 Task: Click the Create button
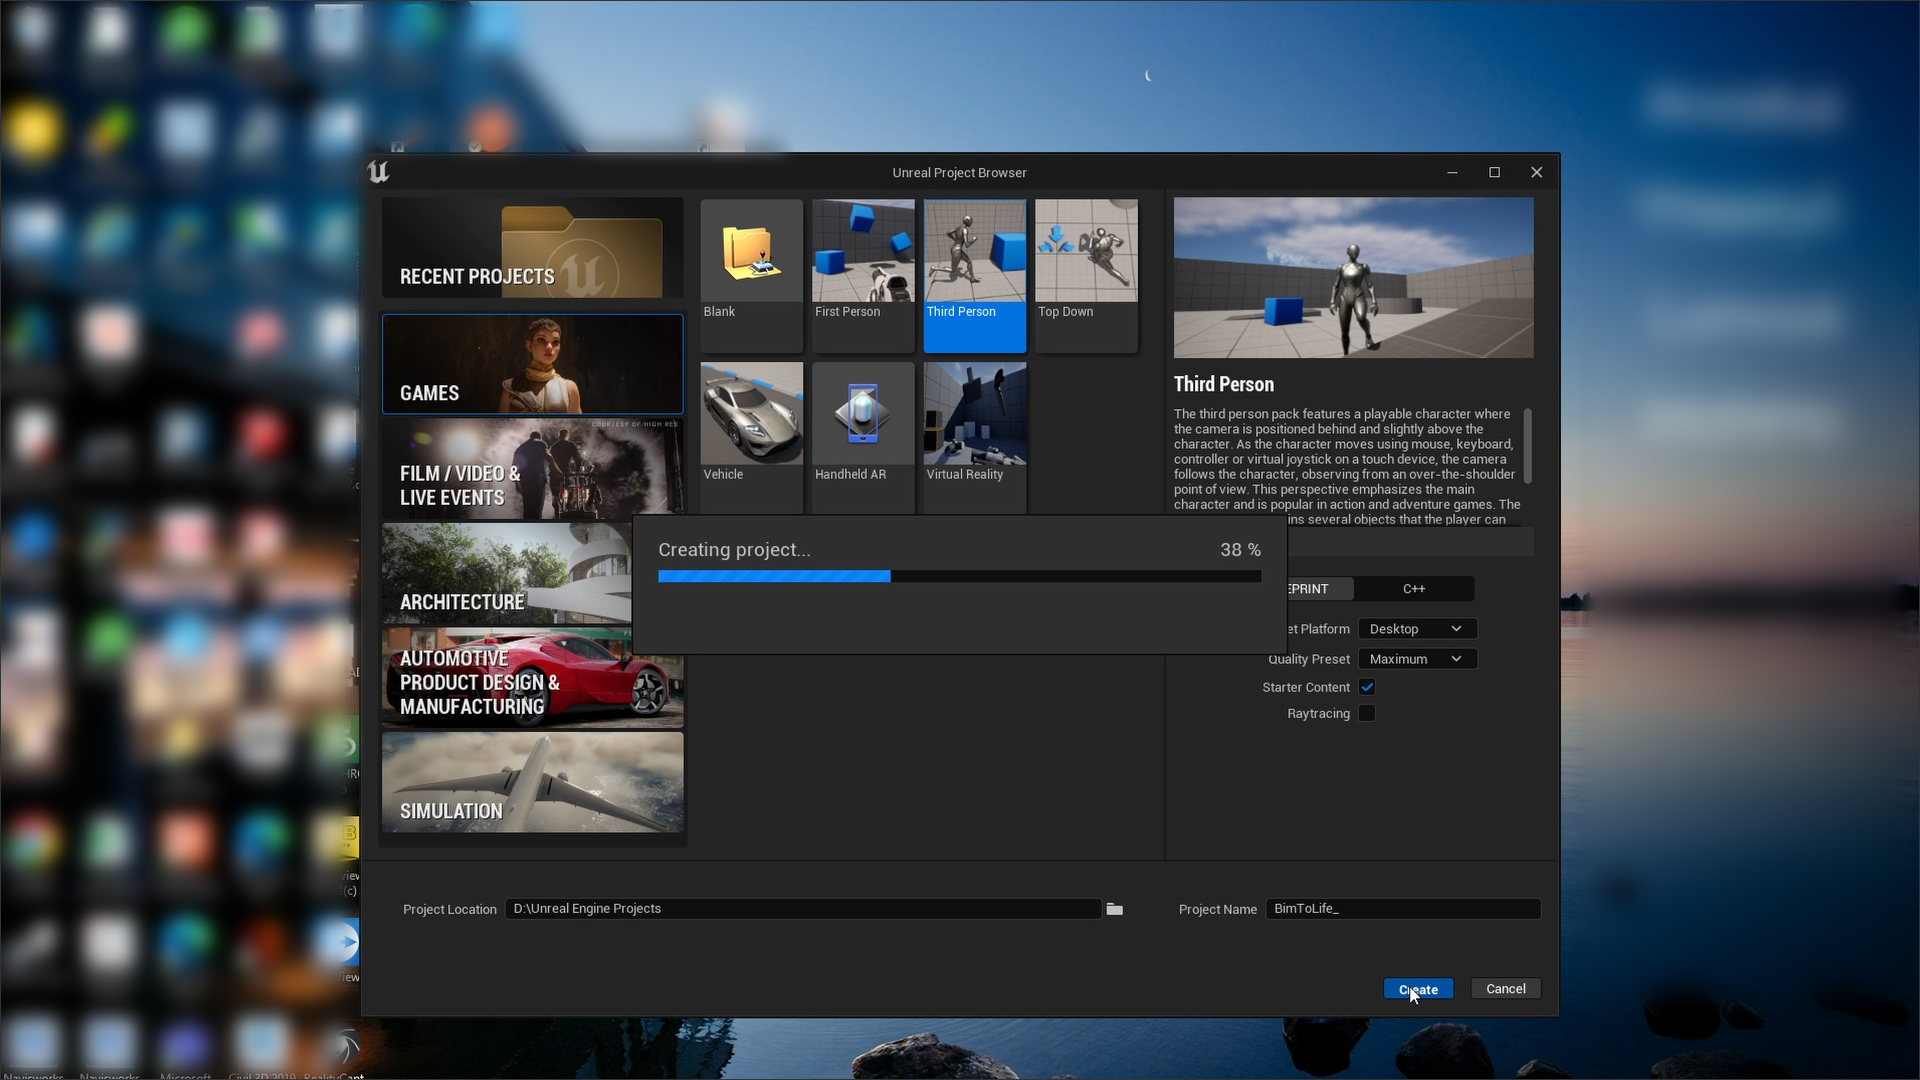pos(1418,989)
